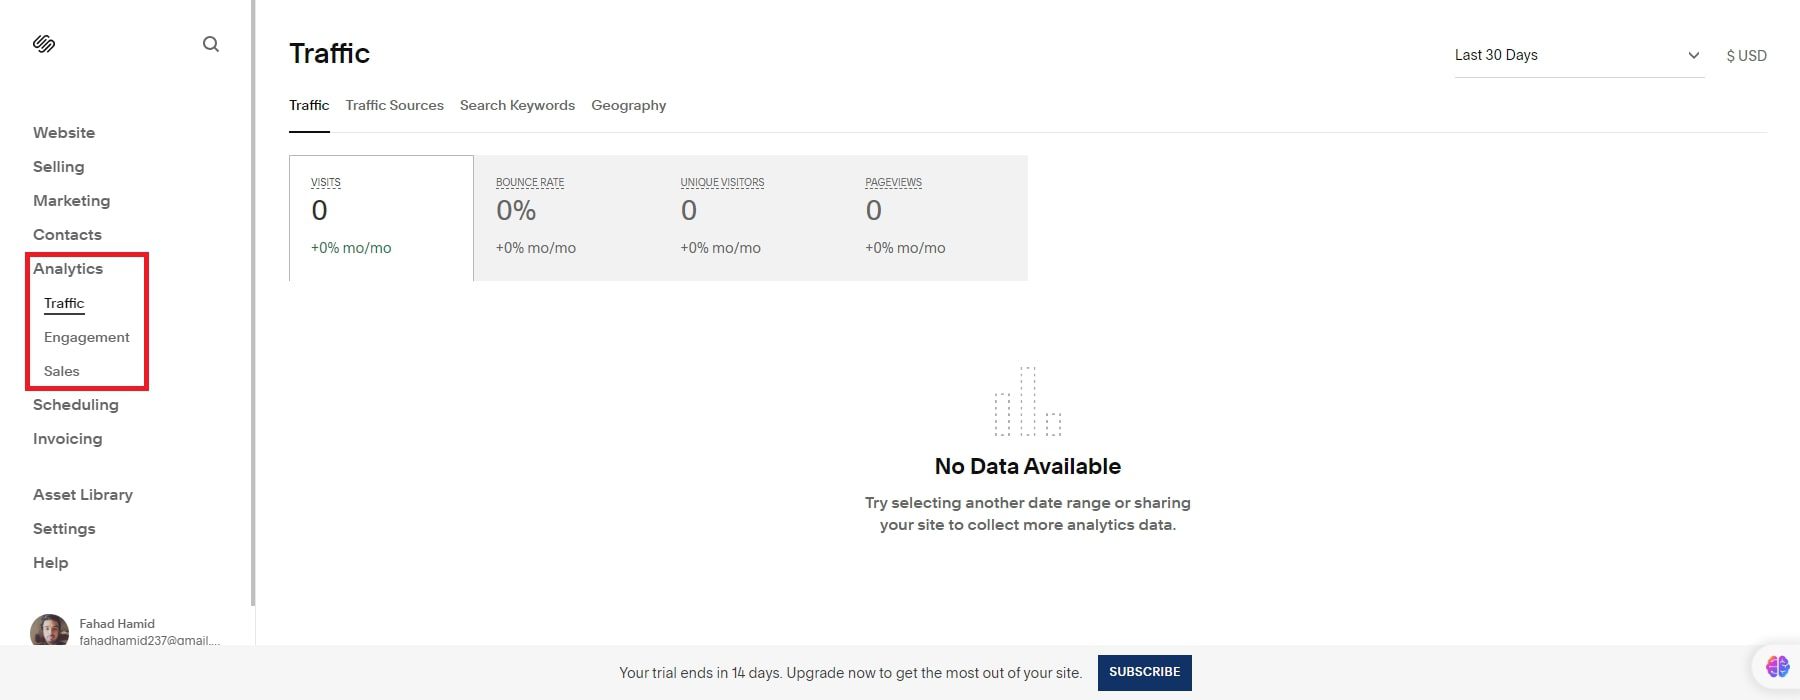Viewport: 1800px width, 700px height.
Task: Click the 0% value under Bounce Rate
Action: (x=516, y=211)
